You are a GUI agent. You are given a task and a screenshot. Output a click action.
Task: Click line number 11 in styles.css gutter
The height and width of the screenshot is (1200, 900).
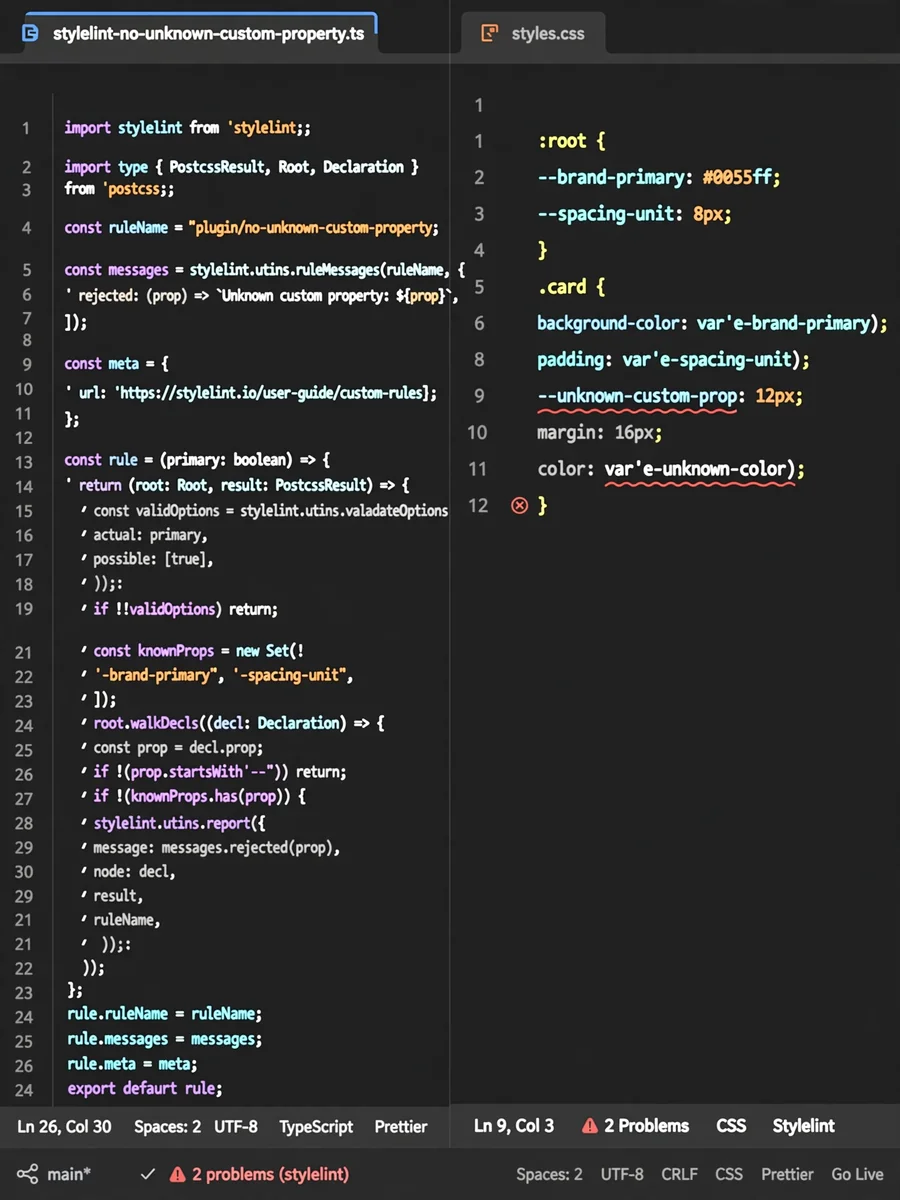pos(478,469)
